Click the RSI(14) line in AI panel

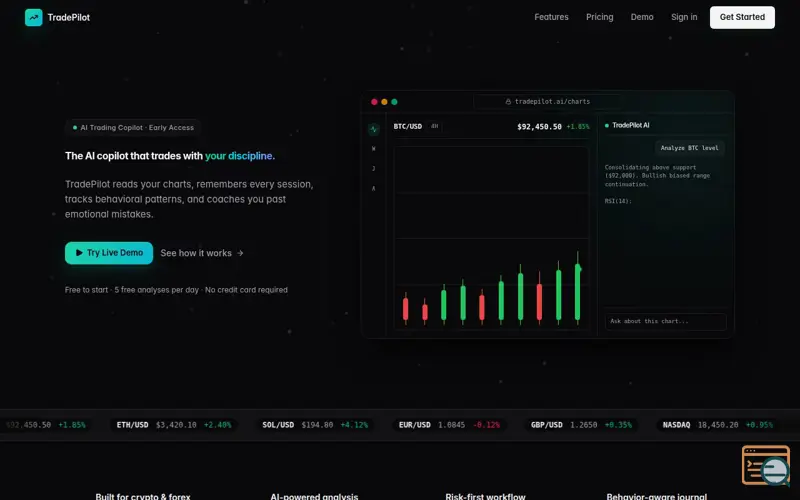(618, 201)
